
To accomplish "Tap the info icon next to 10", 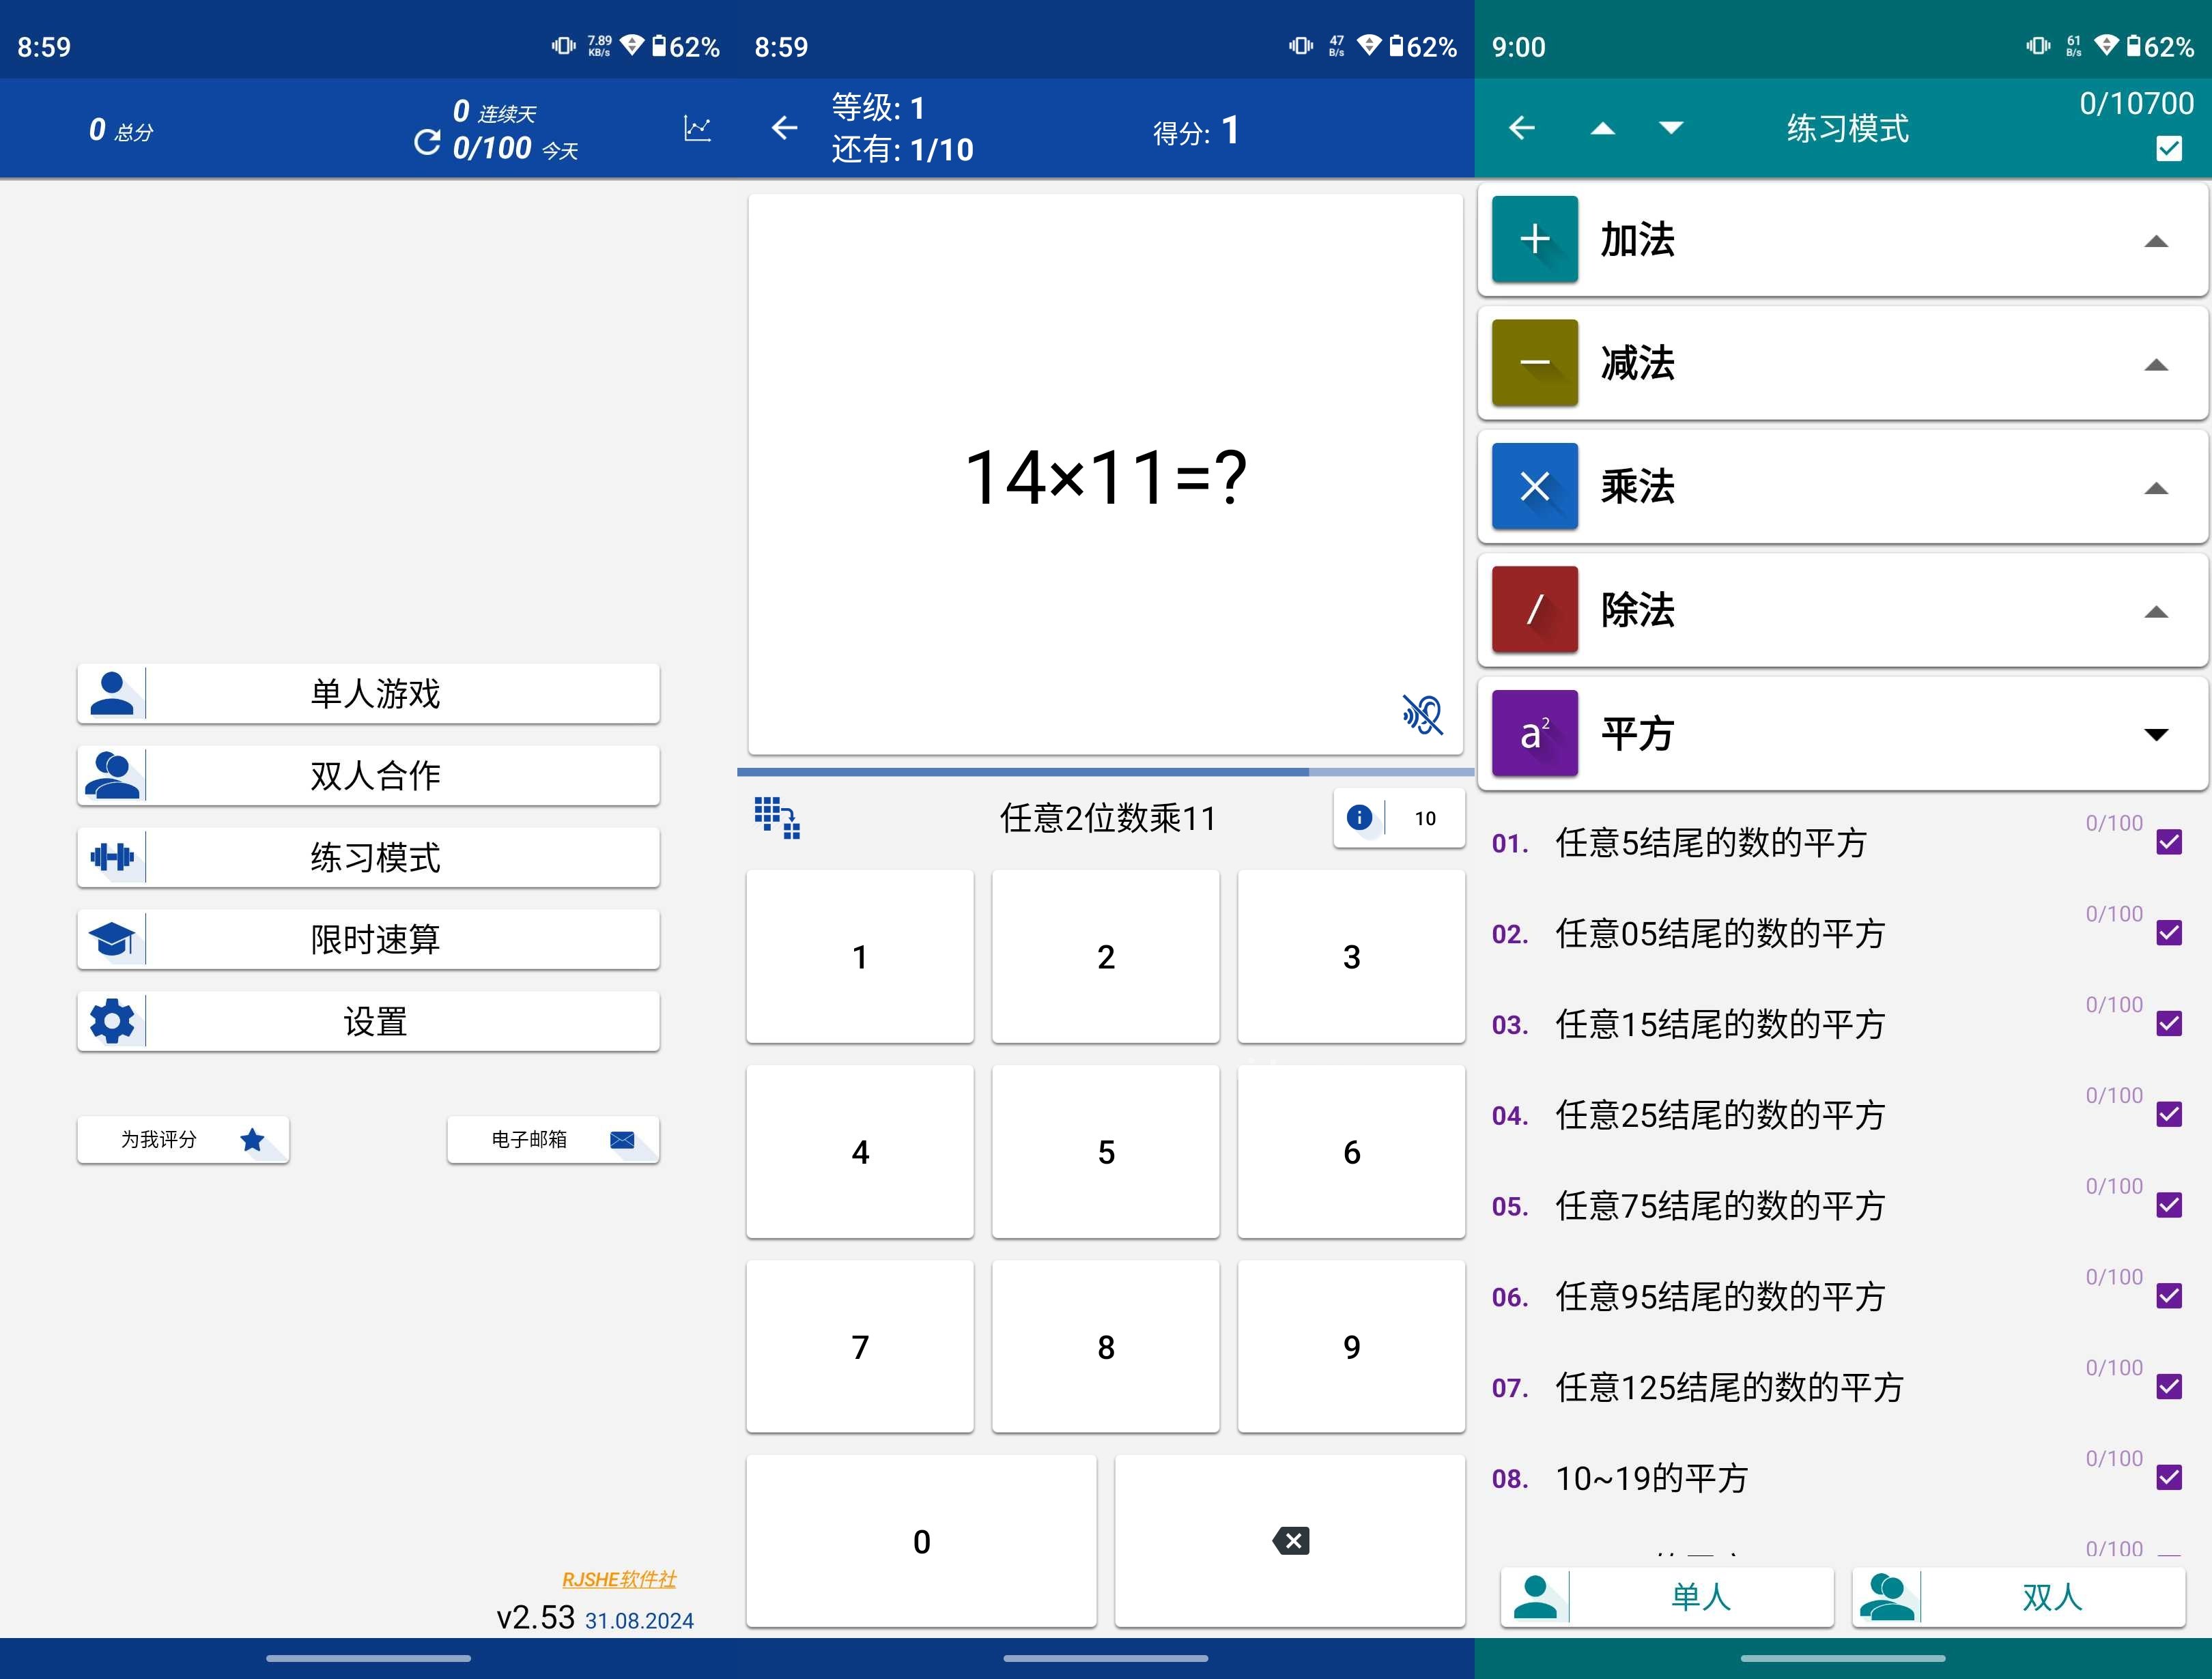I will [1359, 818].
